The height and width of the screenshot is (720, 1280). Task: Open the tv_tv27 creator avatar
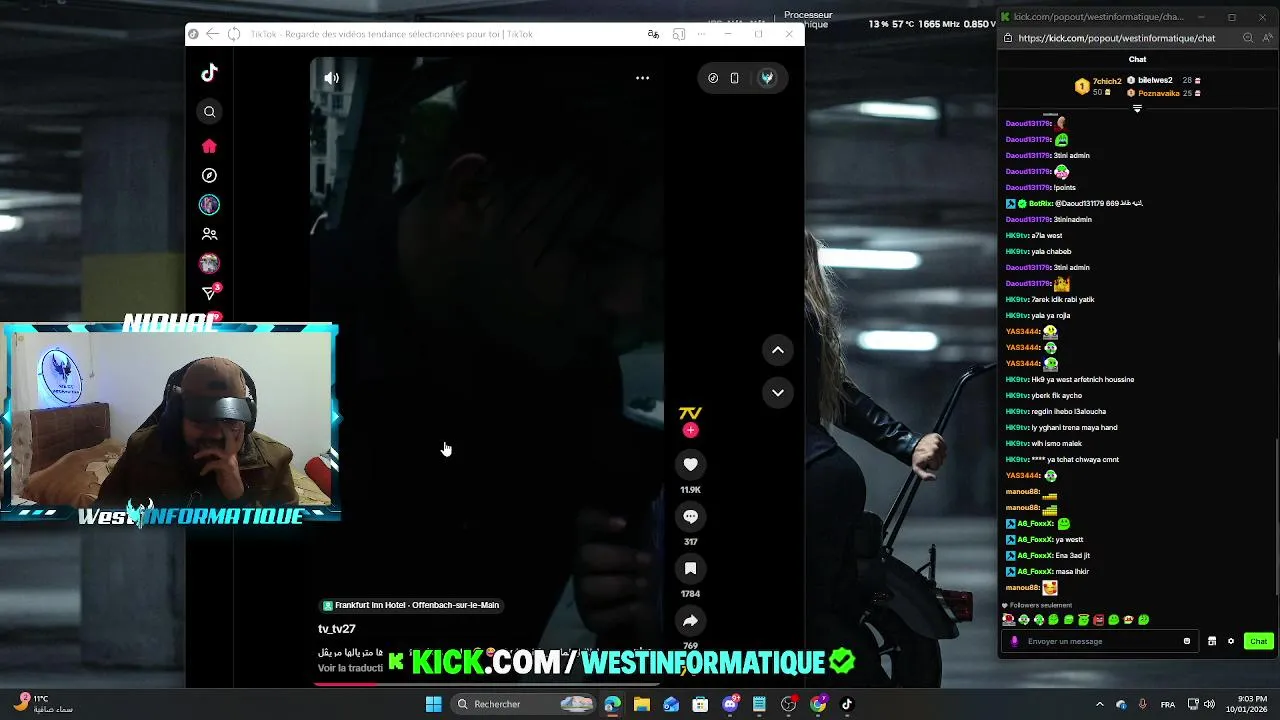click(690, 413)
